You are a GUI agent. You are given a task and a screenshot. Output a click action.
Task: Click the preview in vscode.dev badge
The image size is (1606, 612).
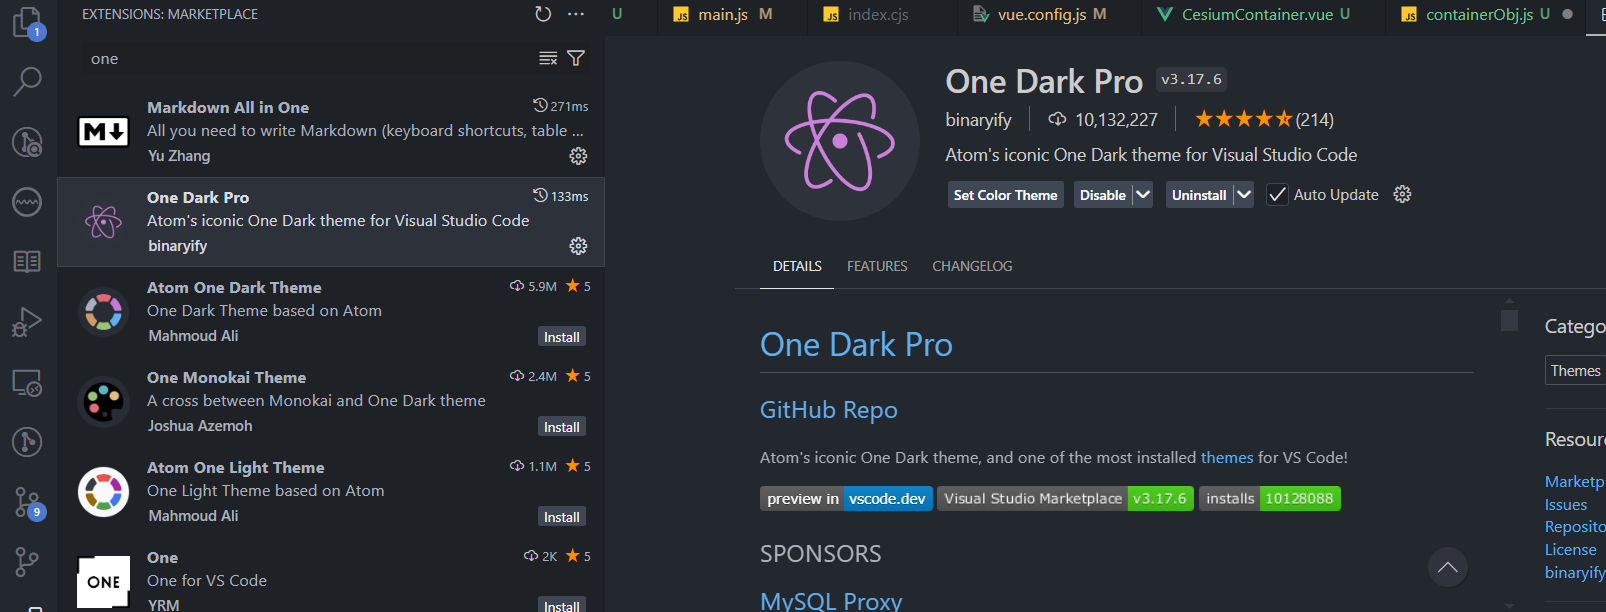[846, 498]
